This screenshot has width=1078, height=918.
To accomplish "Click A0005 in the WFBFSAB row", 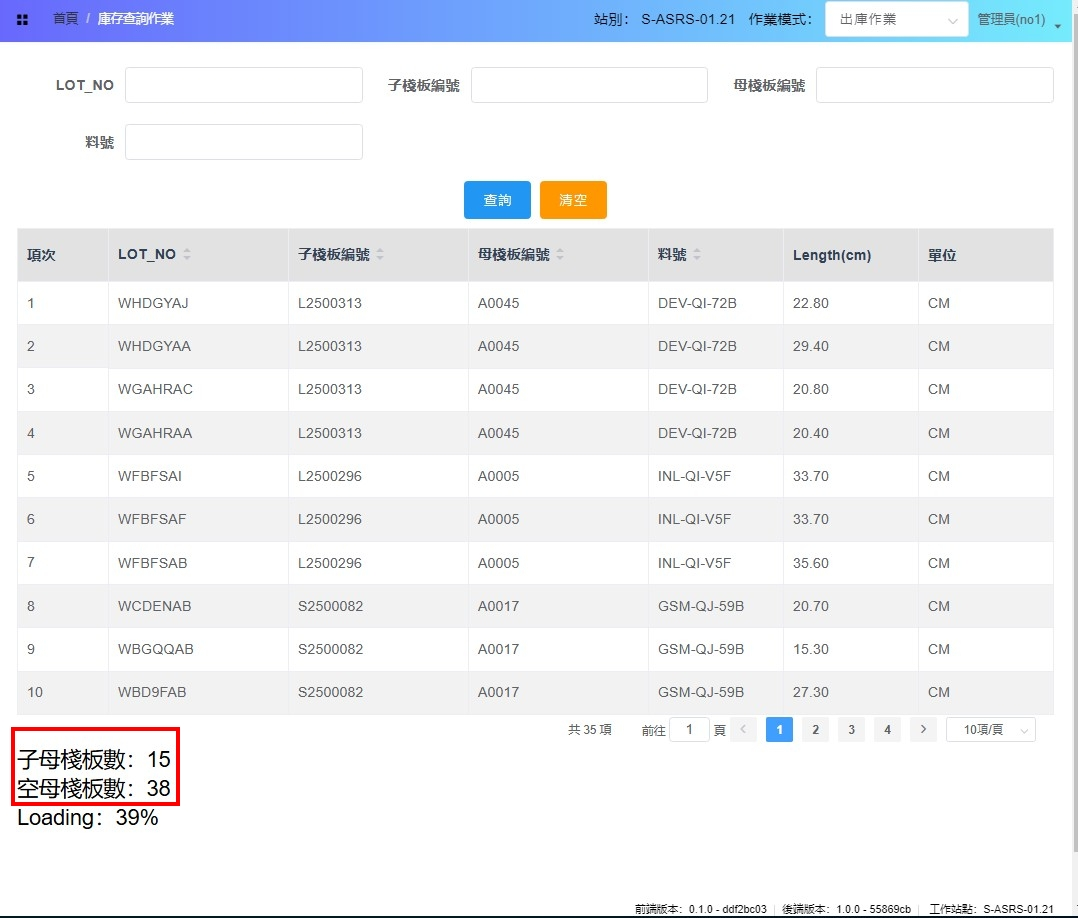I will pyautogui.click(x=498, y=563).
